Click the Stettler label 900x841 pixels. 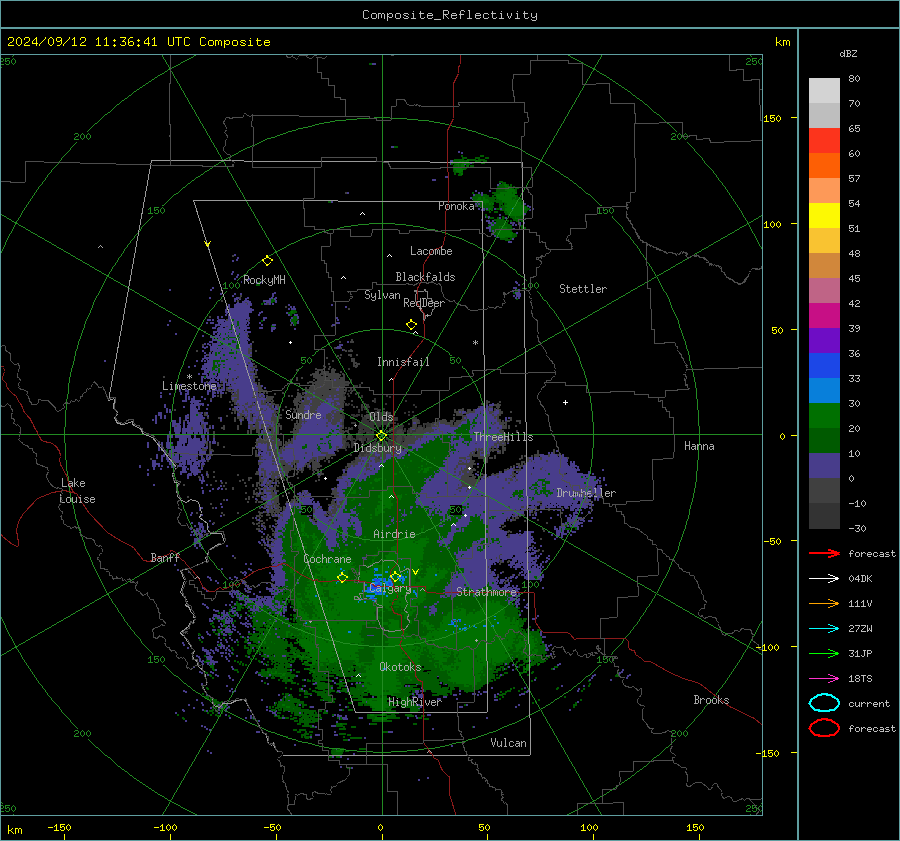tap(583, 289)
